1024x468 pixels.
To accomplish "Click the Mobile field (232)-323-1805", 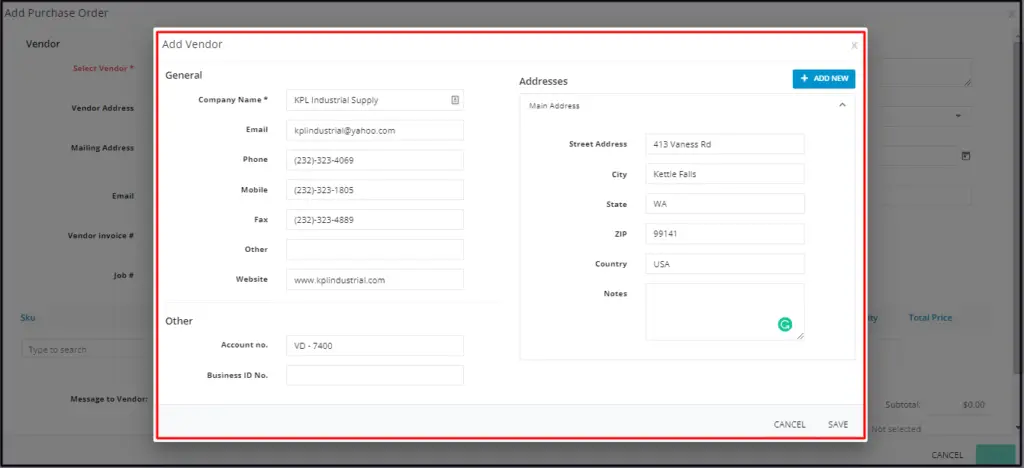I will [x=375, y=190].
